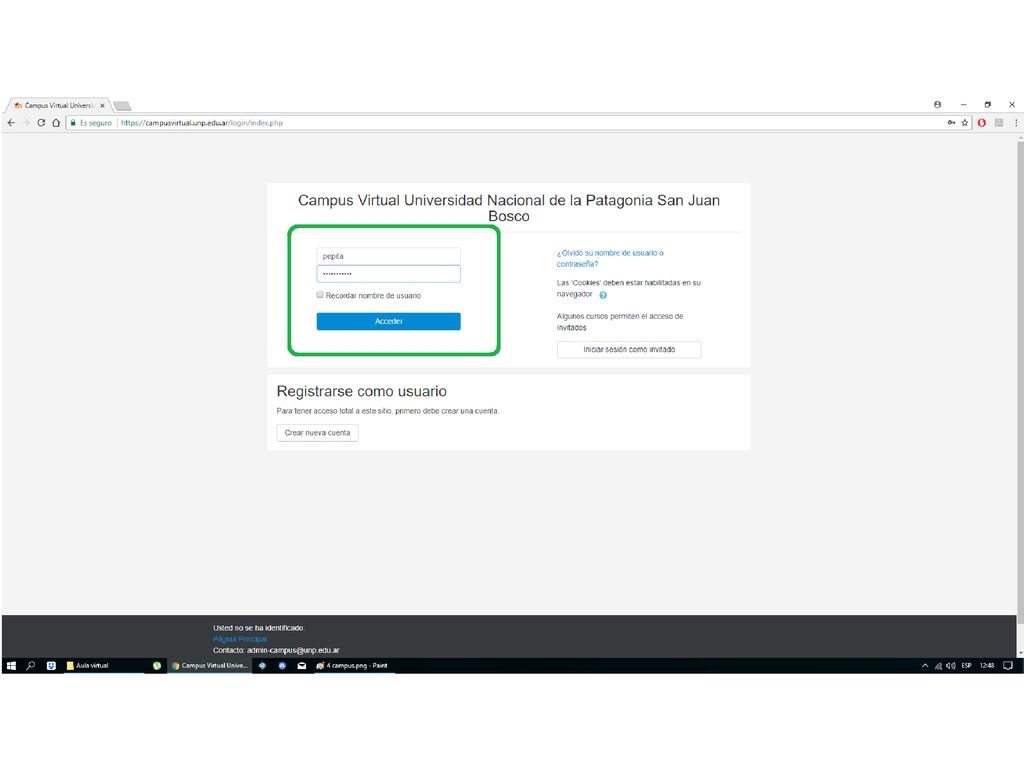Tick the Recordar nombre de usuario checkbox
This screenshot has height=768, width=1024.
point(320,295)
